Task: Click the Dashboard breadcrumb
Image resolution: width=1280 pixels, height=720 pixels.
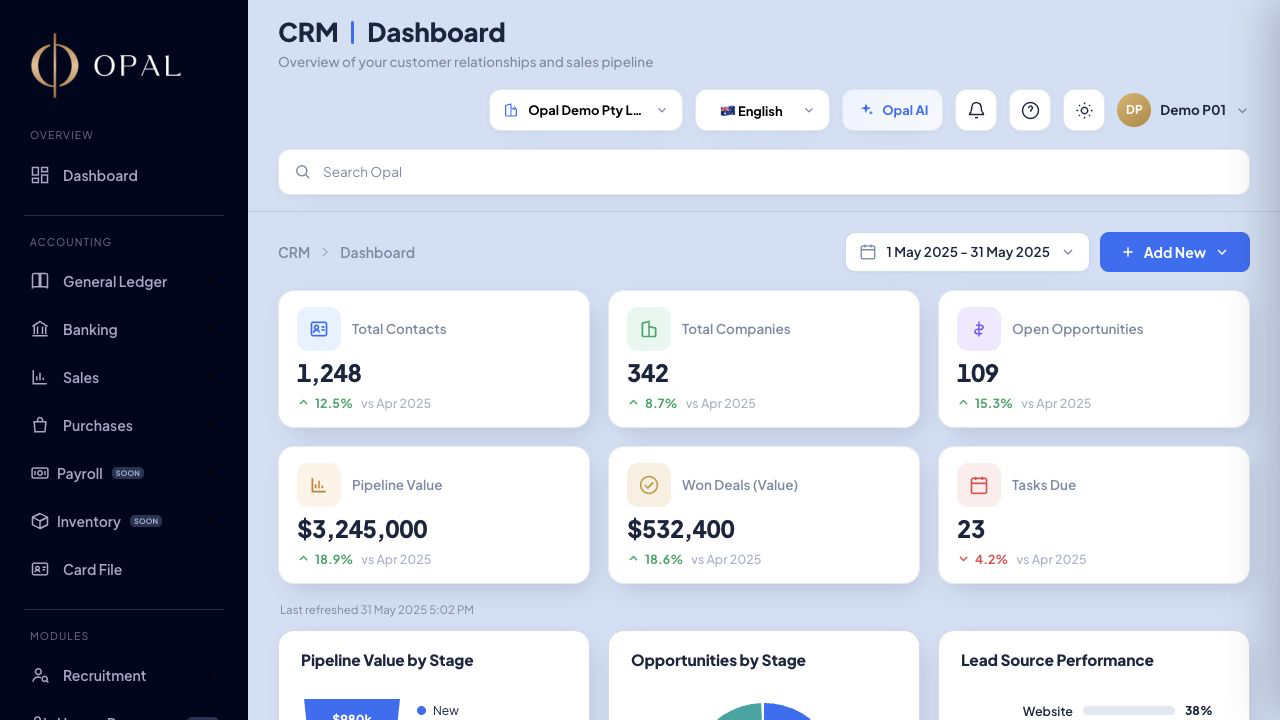Action: (x=377, y=253)
